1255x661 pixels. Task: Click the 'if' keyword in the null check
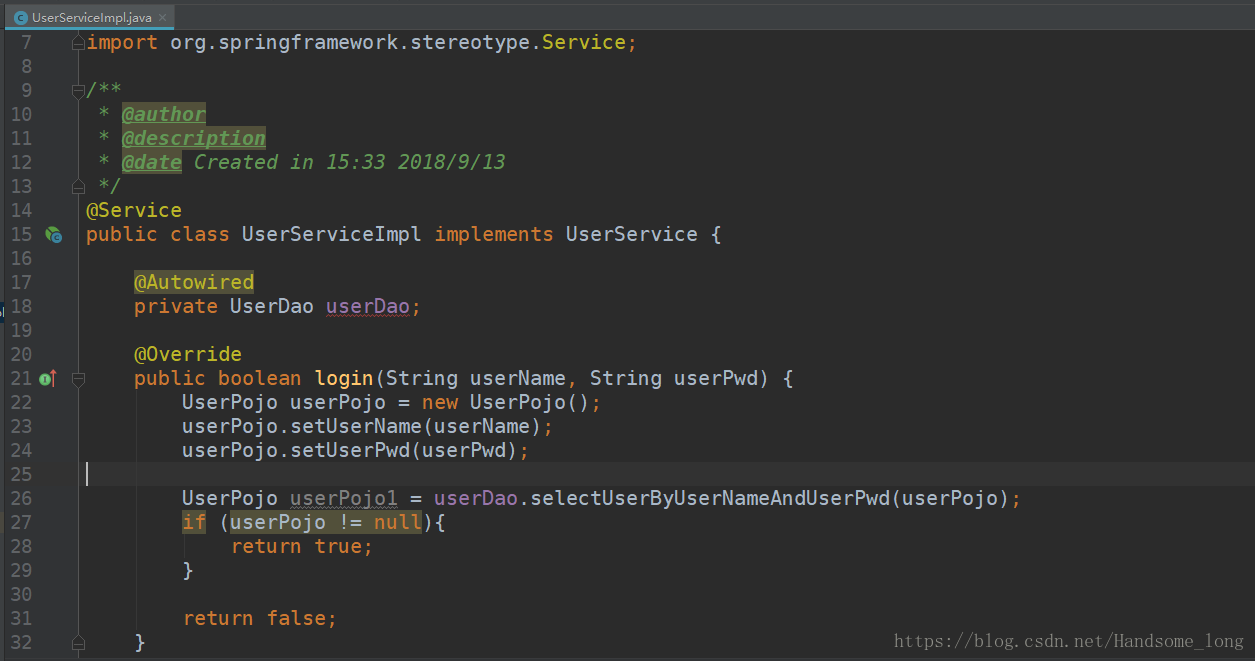point(194,522)
